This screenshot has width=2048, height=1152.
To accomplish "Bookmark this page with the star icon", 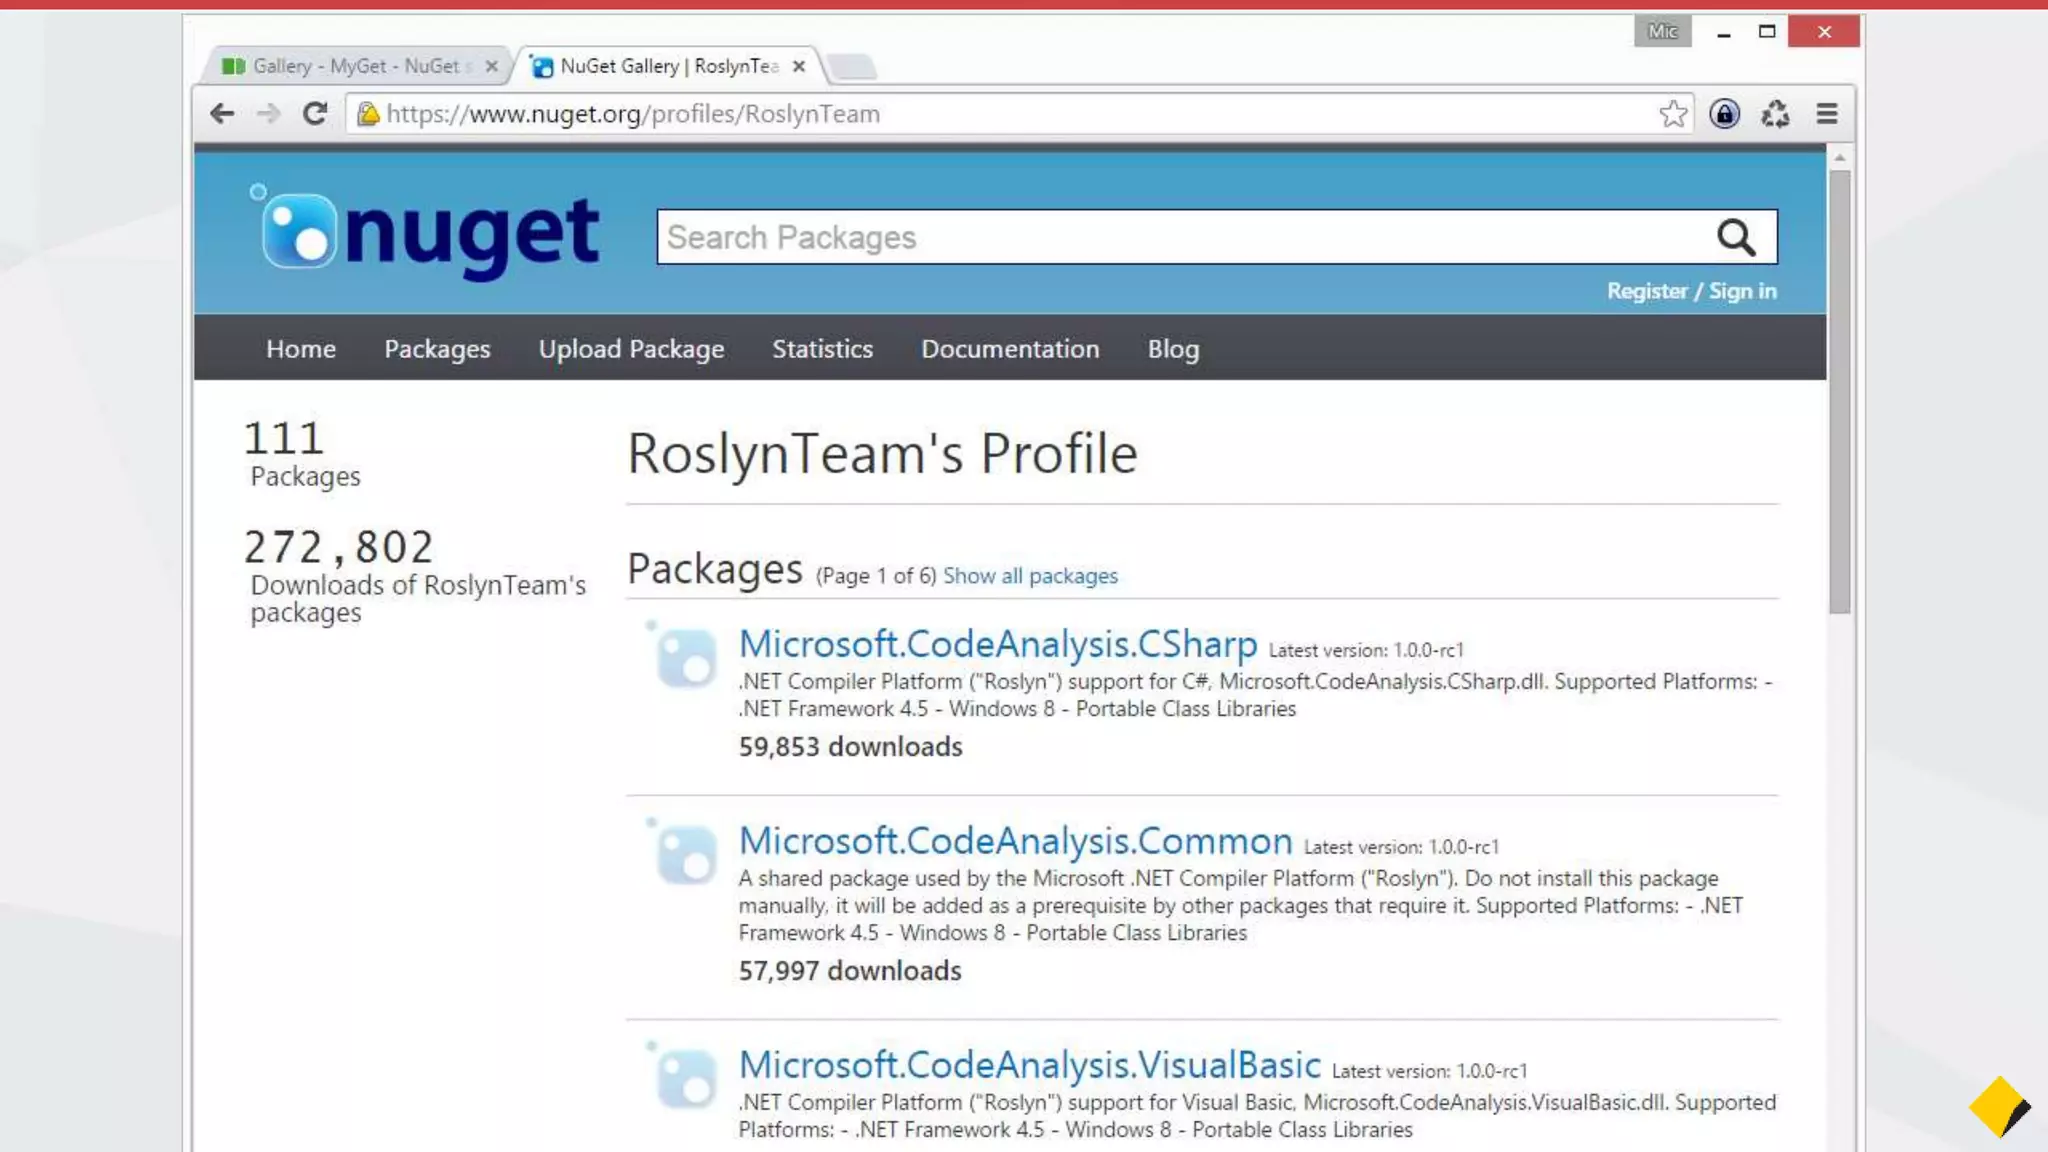I will [x=1673, y=114].
